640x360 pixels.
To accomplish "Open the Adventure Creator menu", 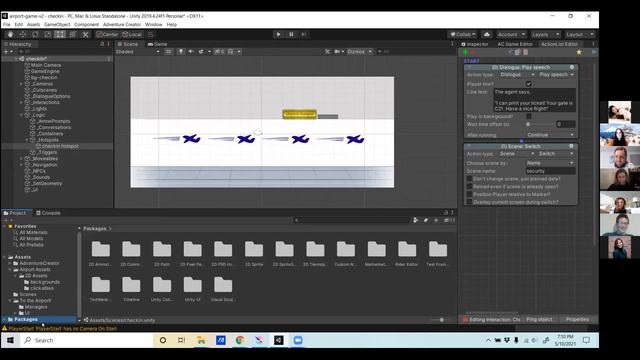I will (x=122, y=24).
